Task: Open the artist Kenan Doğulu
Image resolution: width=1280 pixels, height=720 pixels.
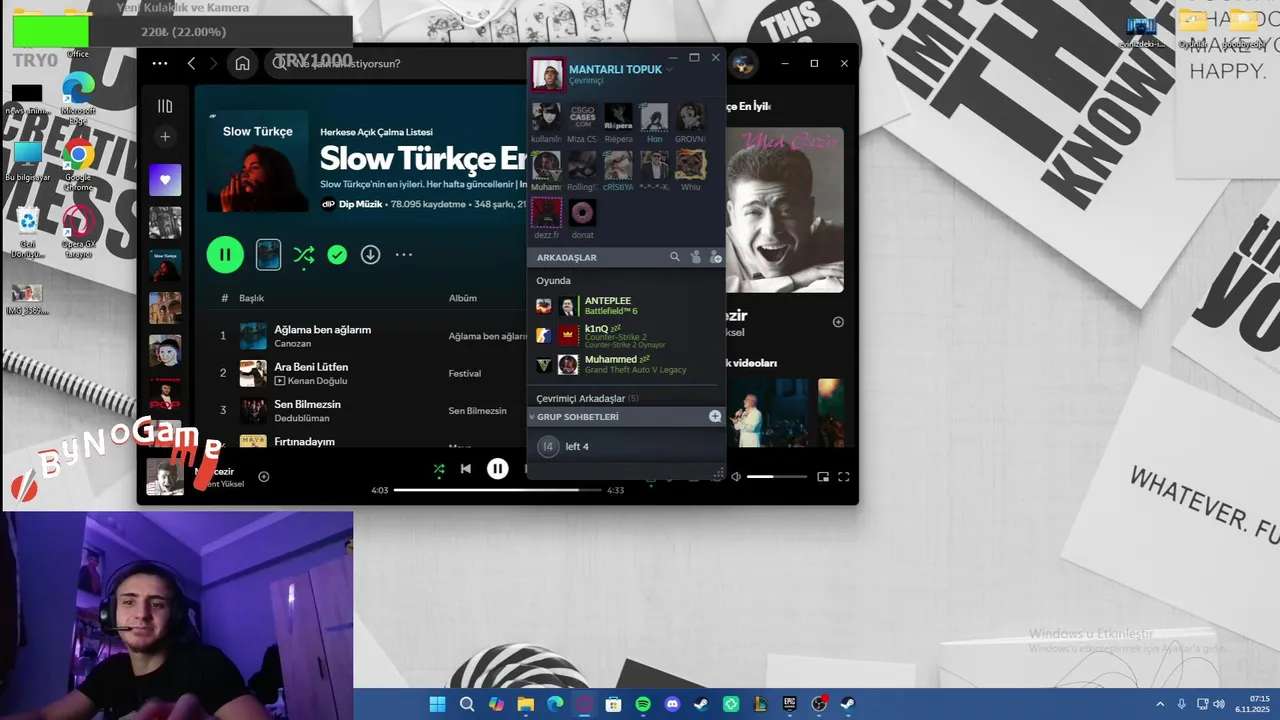Action: tap(318, 381)
